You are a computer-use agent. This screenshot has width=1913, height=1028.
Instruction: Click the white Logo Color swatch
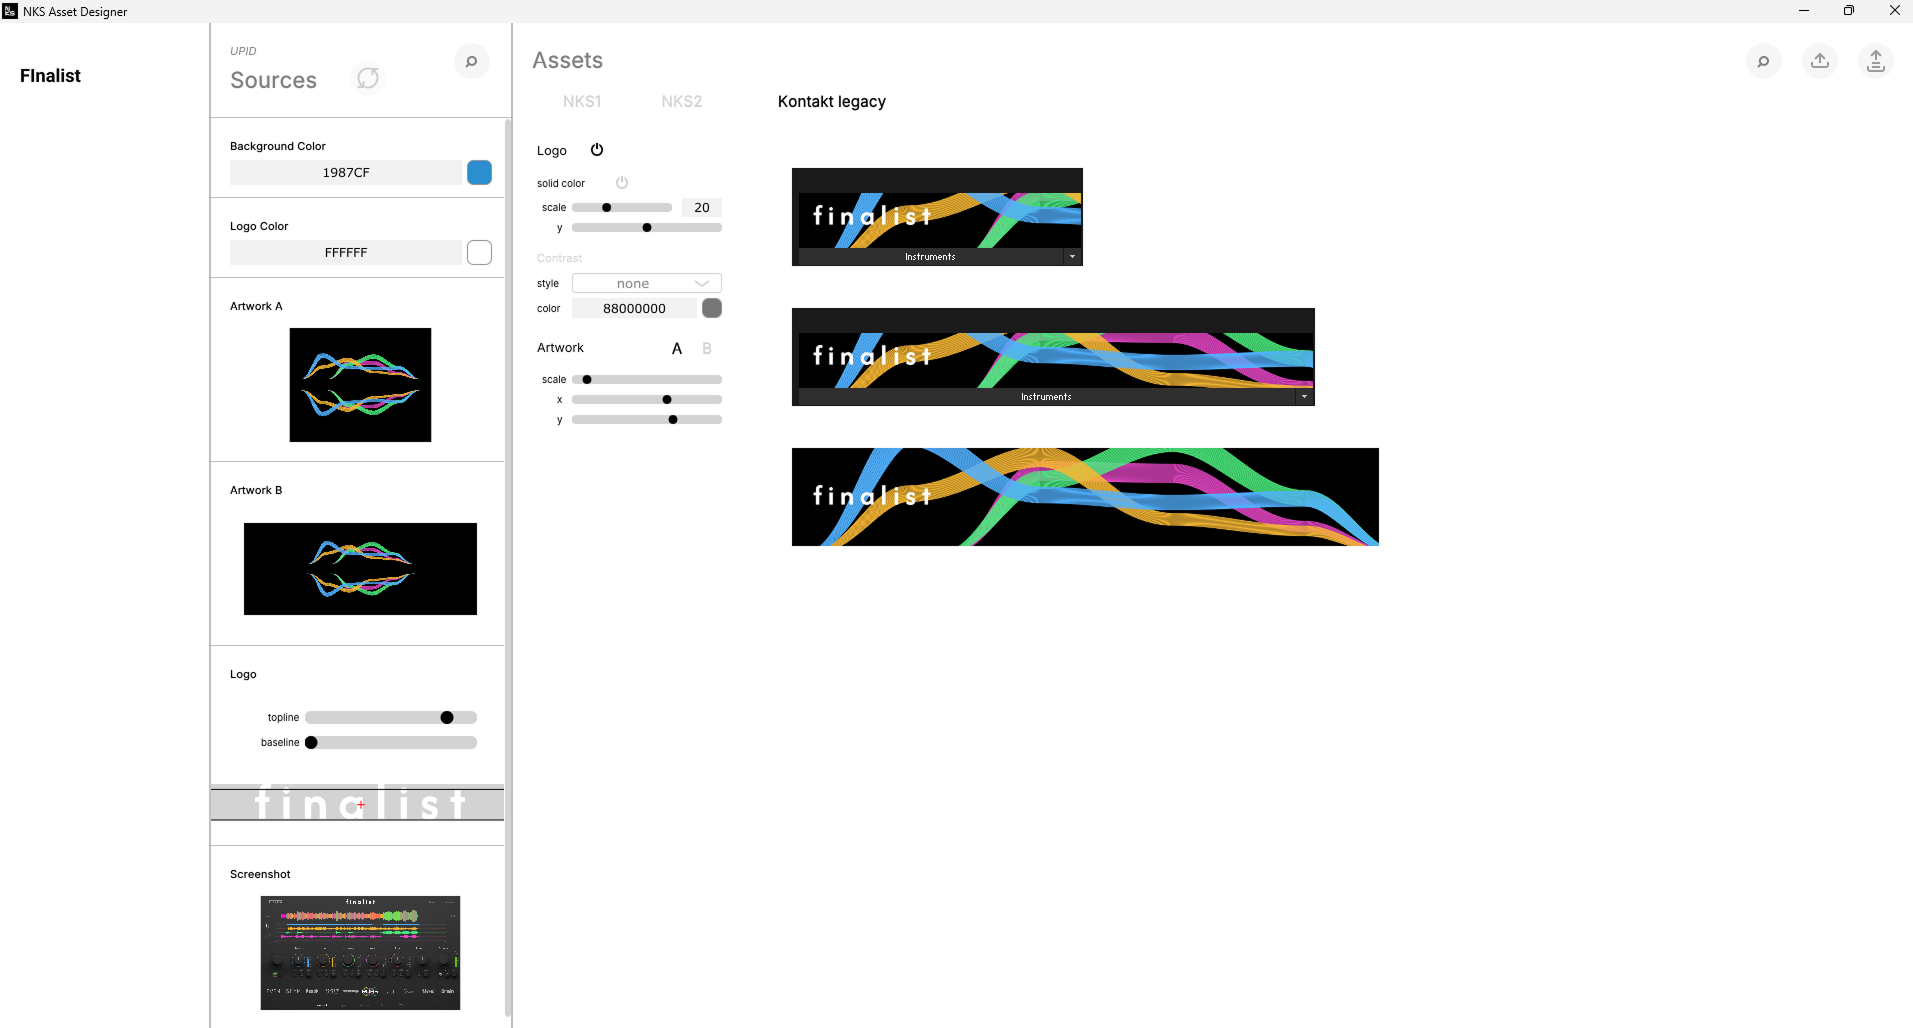pos(479,253)
